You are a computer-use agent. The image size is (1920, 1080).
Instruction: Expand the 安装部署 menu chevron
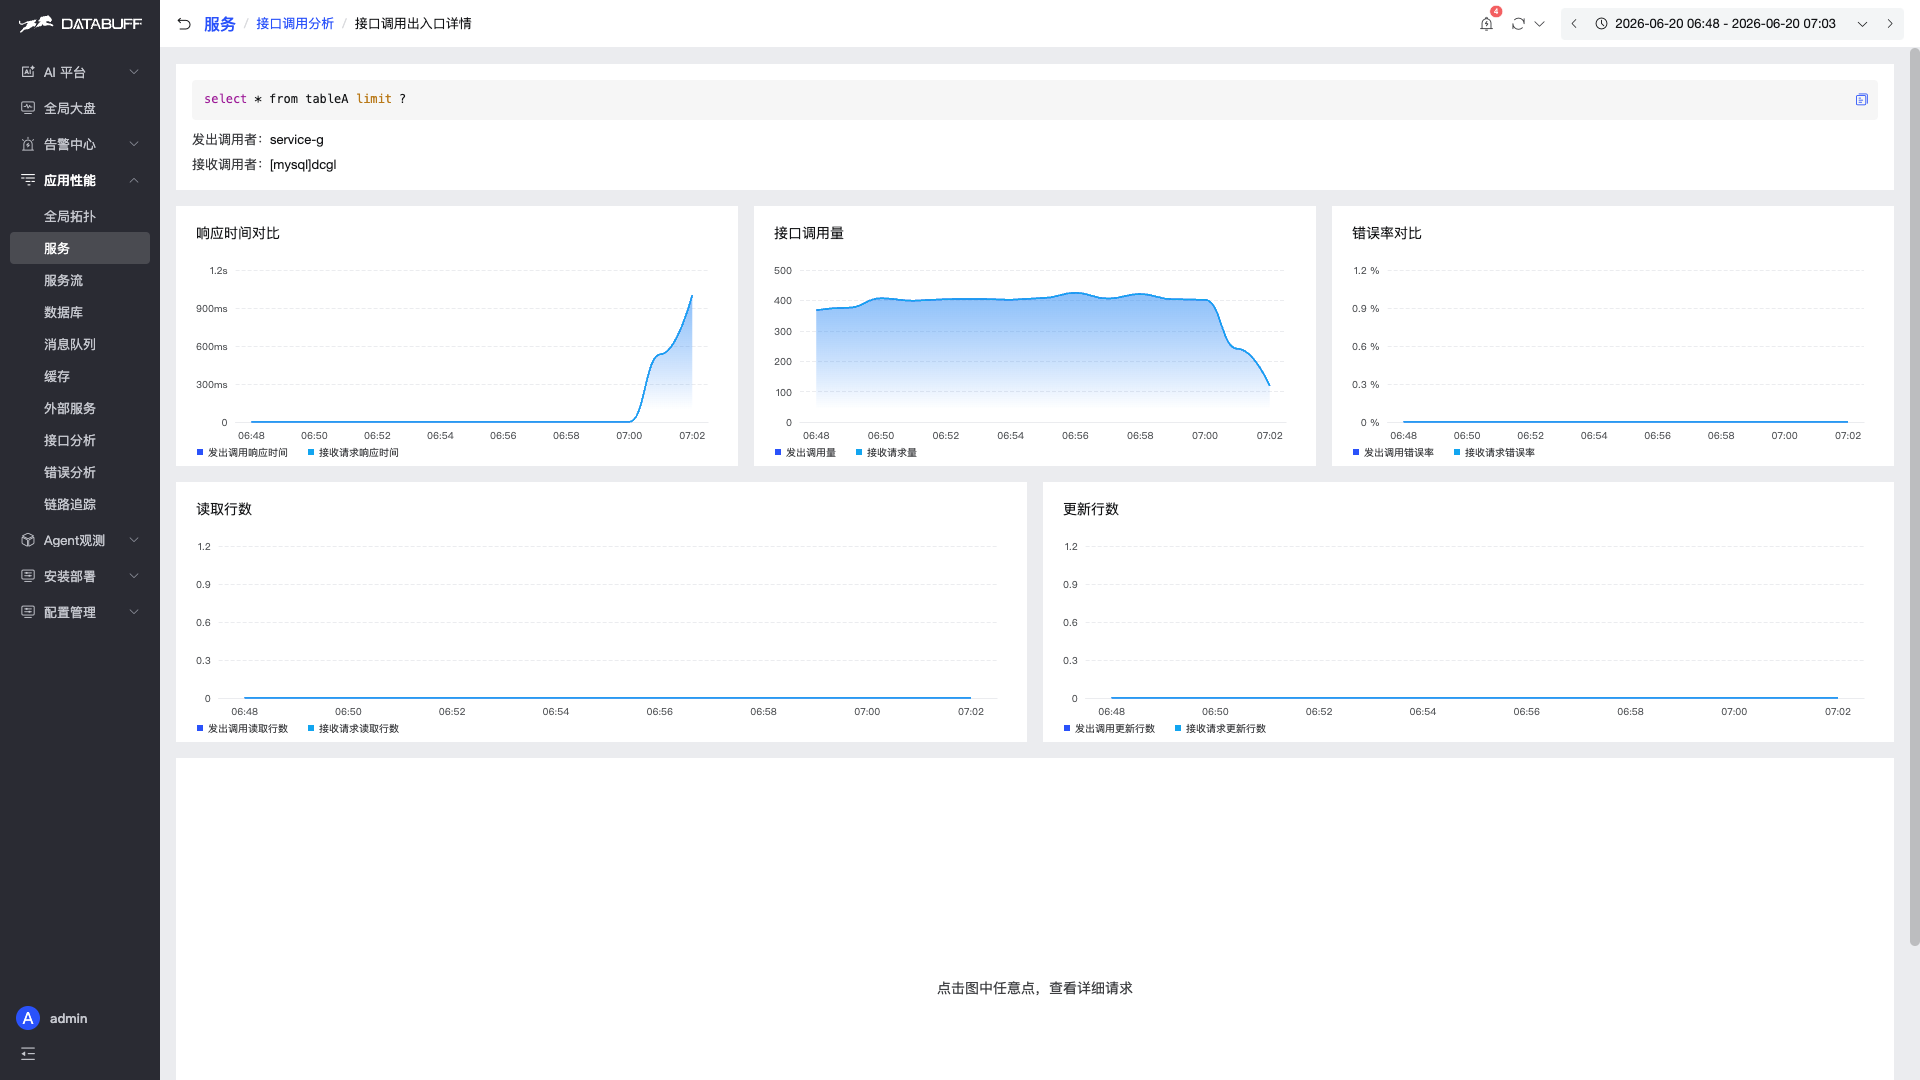click(134, 576)
